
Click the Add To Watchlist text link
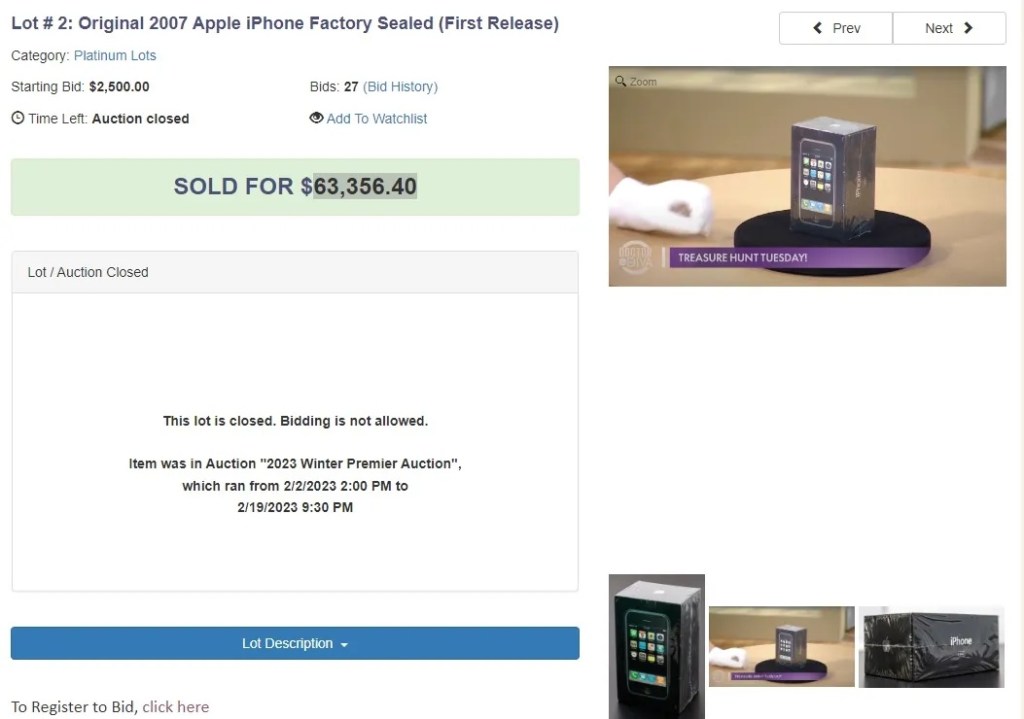376,118
